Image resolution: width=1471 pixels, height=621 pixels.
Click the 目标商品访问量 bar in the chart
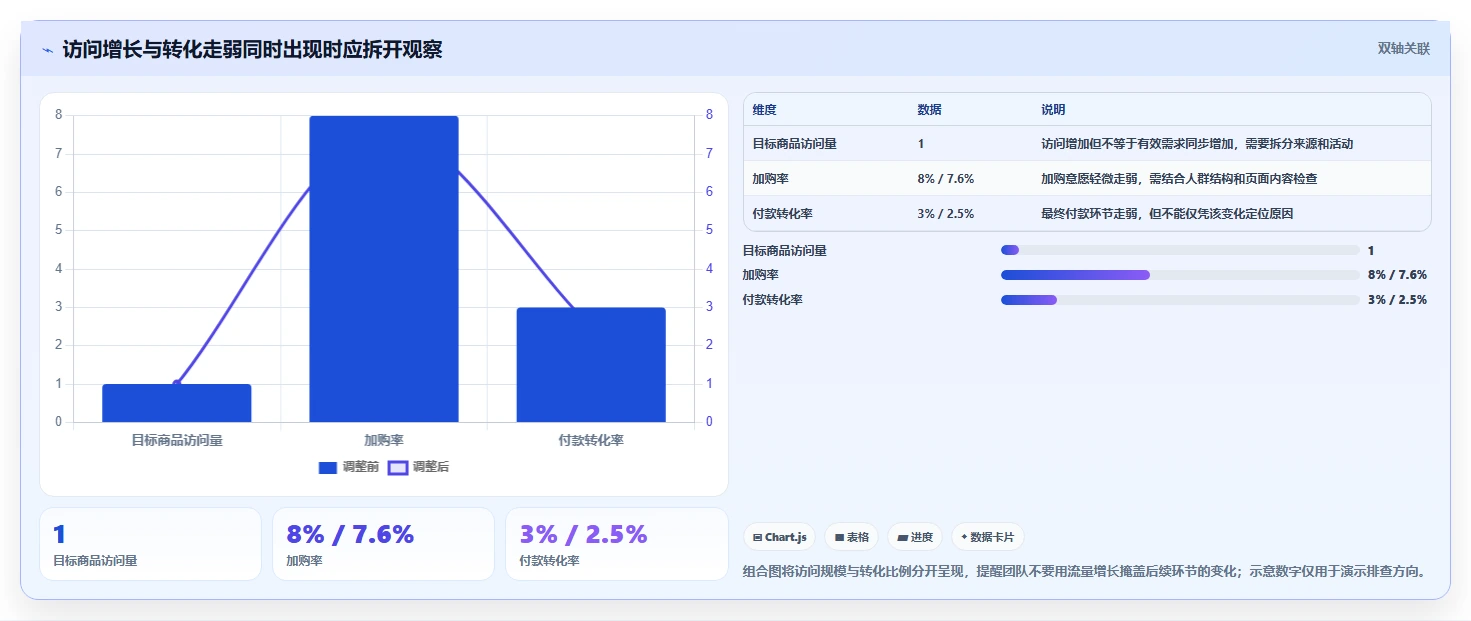177,403
